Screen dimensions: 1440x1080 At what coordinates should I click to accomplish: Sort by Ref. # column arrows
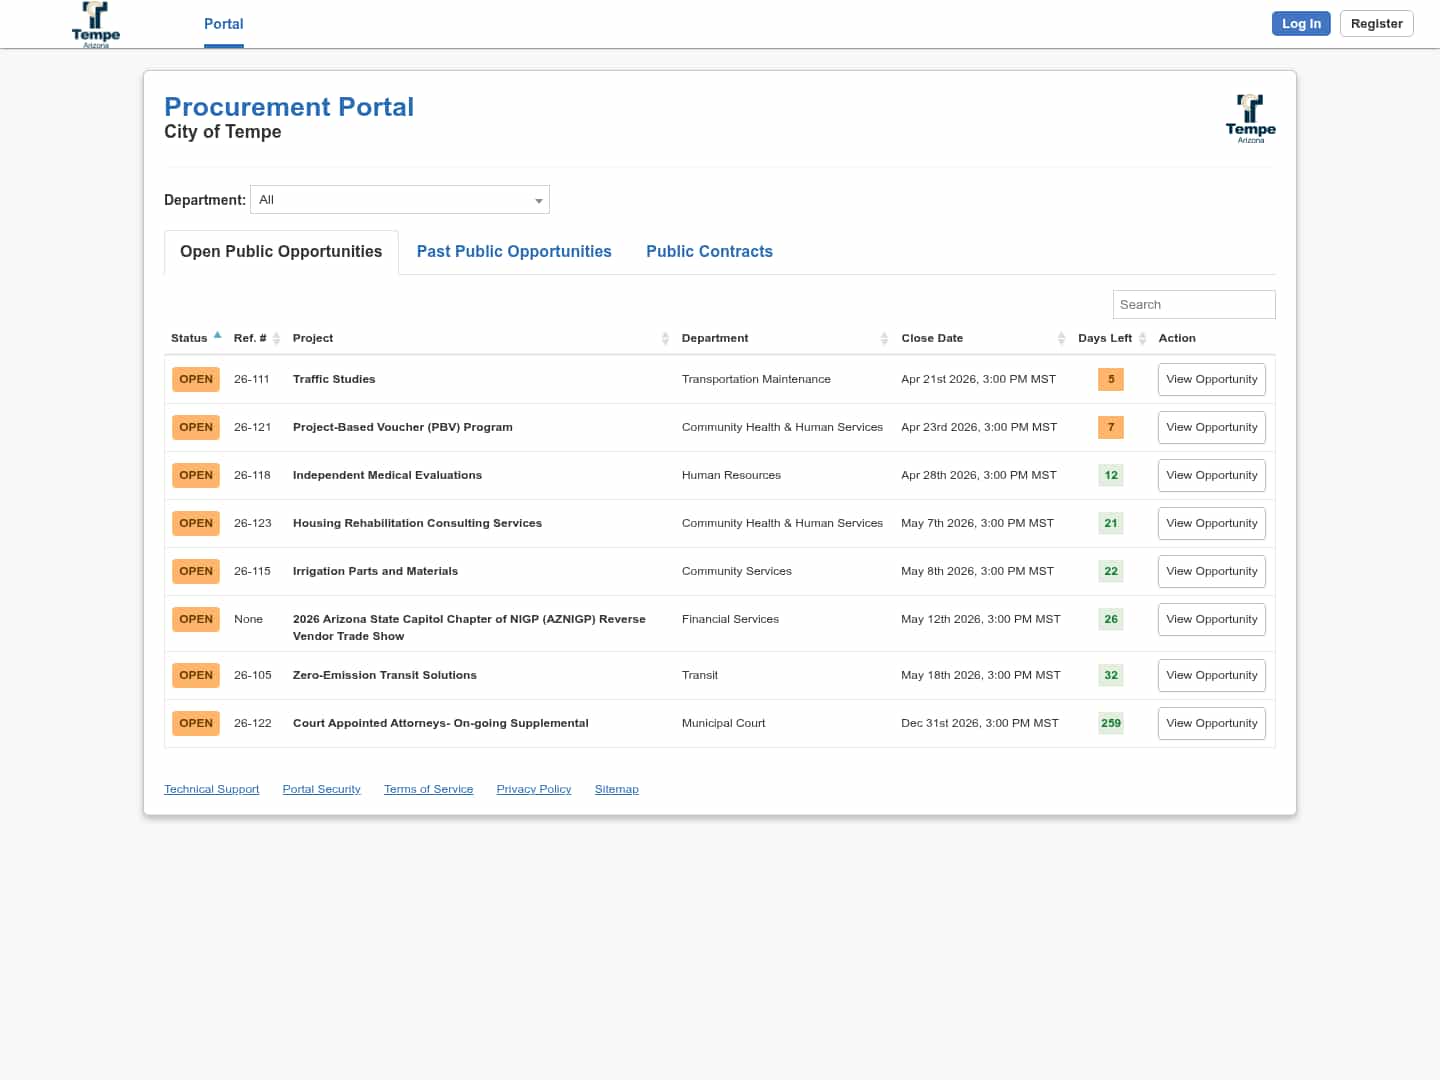[276, 339]
